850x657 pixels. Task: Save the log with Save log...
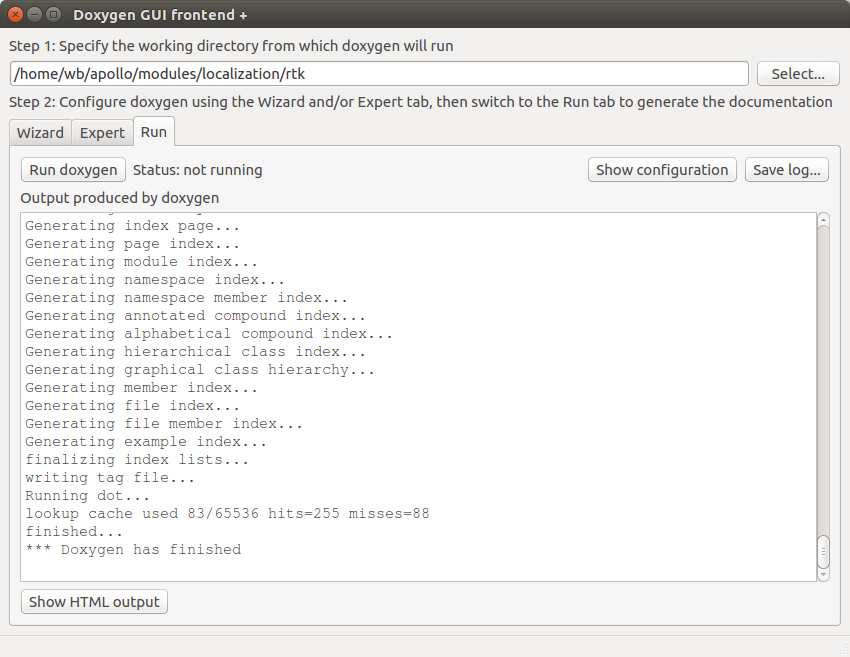point(787,170)
